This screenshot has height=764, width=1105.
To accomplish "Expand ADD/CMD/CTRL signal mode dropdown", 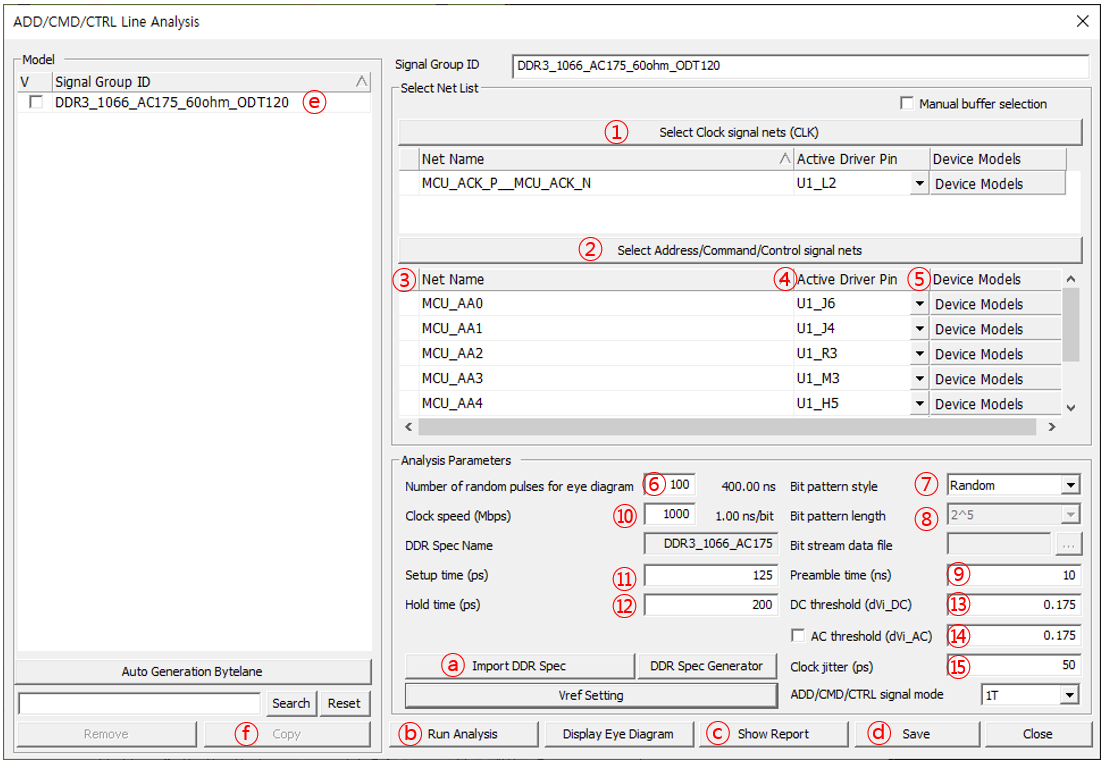I will 1070,695.
